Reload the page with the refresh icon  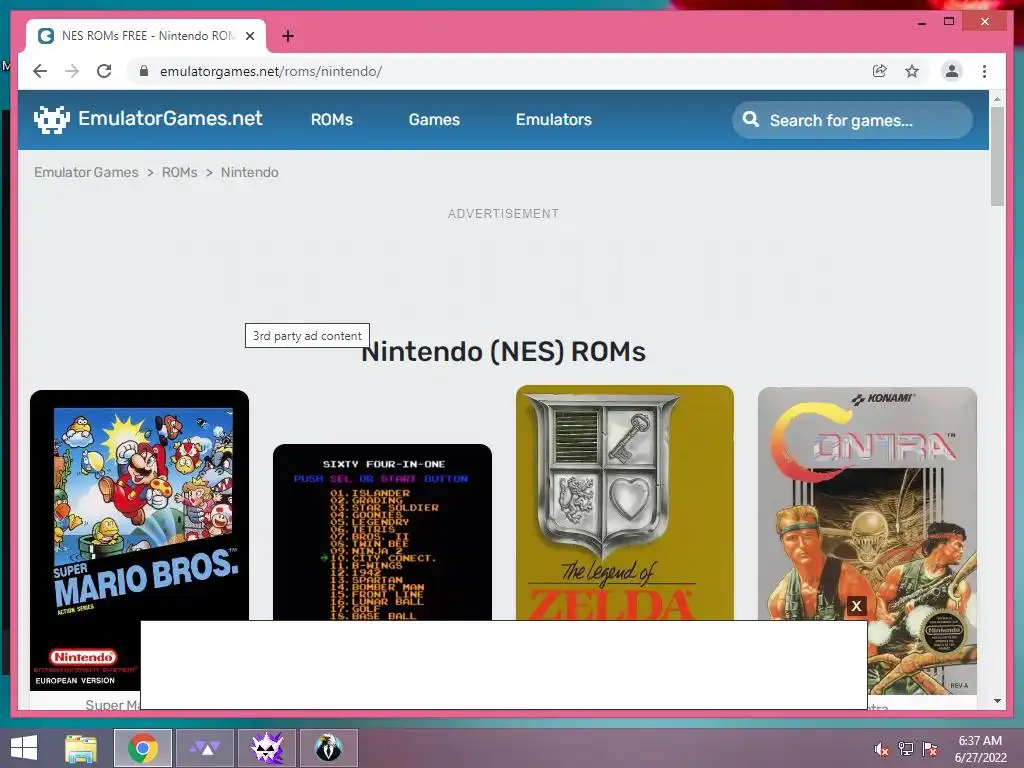pyautogui.click(x=104, y=71)
